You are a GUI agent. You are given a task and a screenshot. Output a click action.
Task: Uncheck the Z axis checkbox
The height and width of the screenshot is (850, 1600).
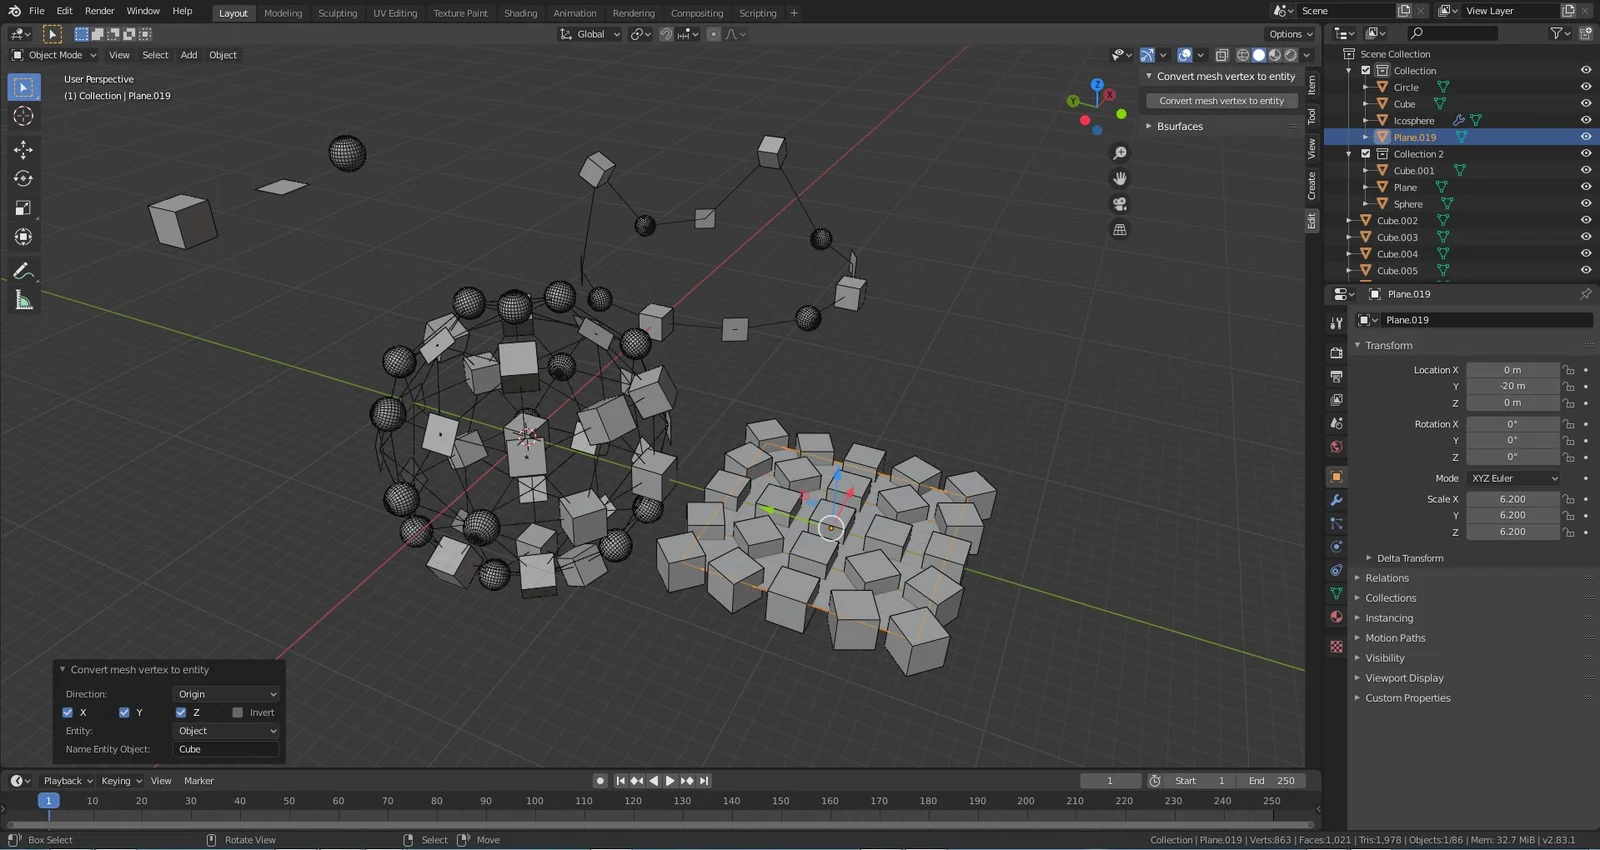coord(181,713)
